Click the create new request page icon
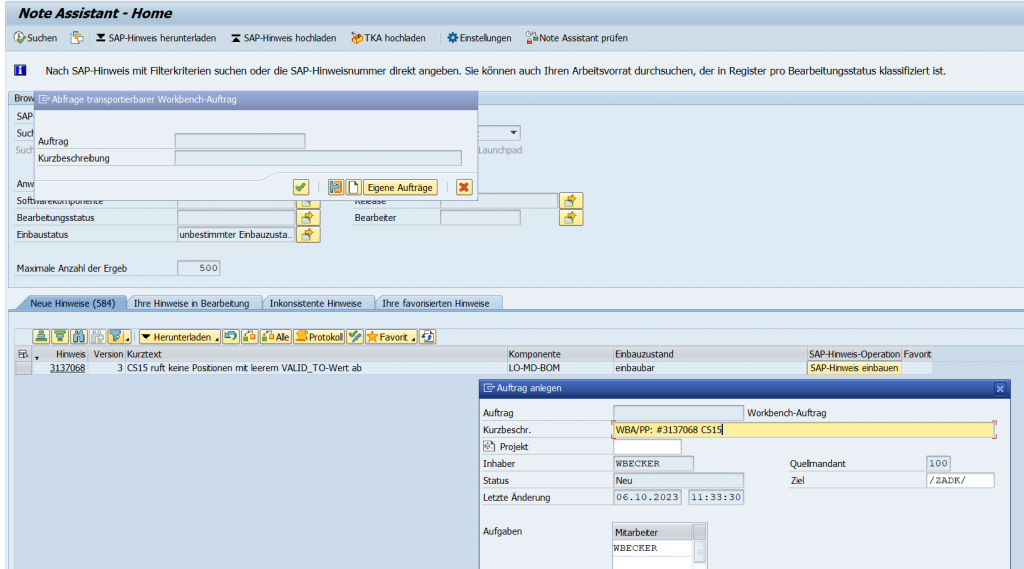1024x569 pixels. tap(353, 187)
